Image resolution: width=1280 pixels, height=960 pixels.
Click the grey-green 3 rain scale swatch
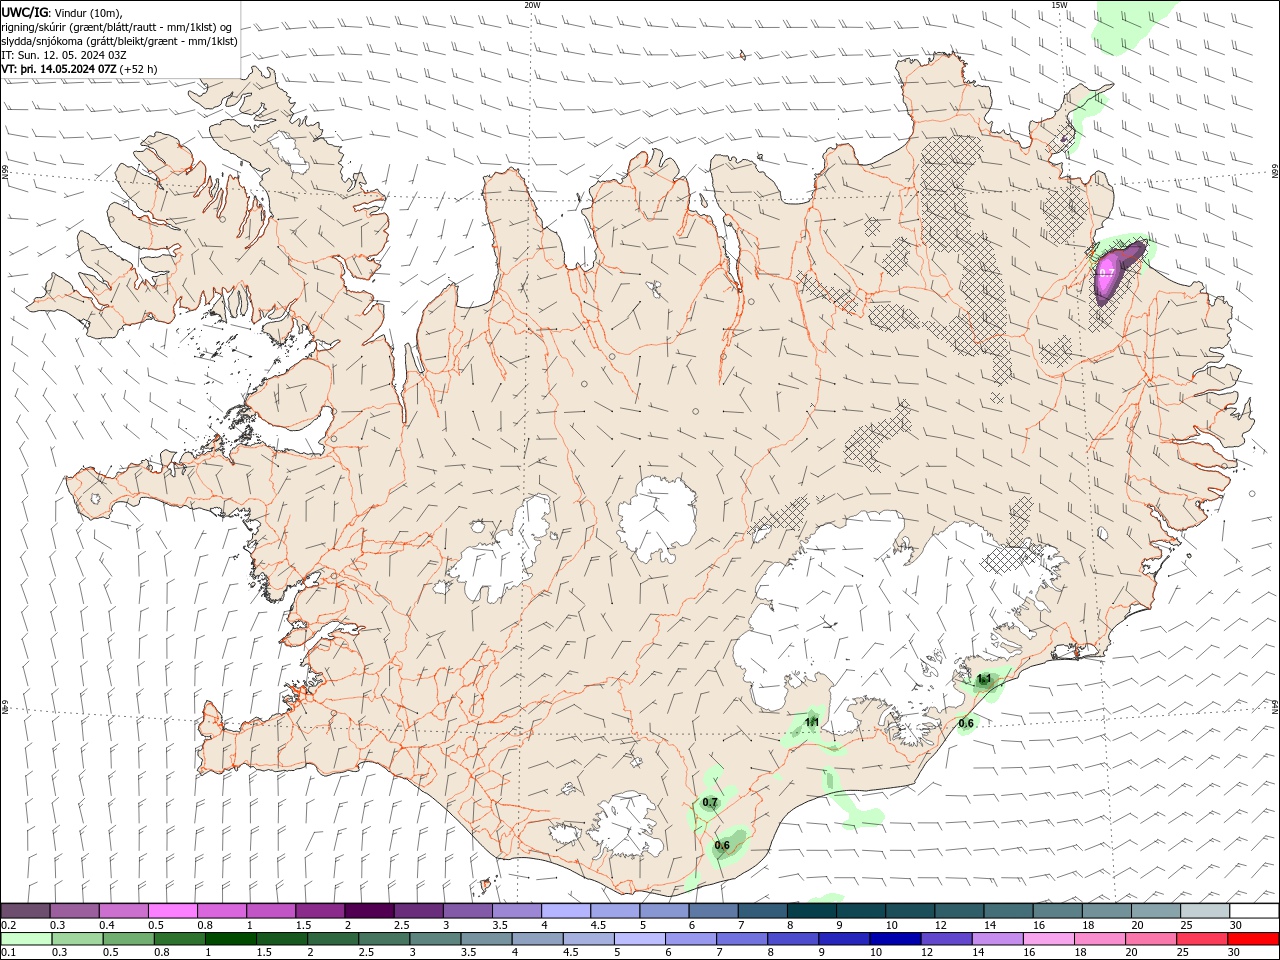tap(435, 939)
